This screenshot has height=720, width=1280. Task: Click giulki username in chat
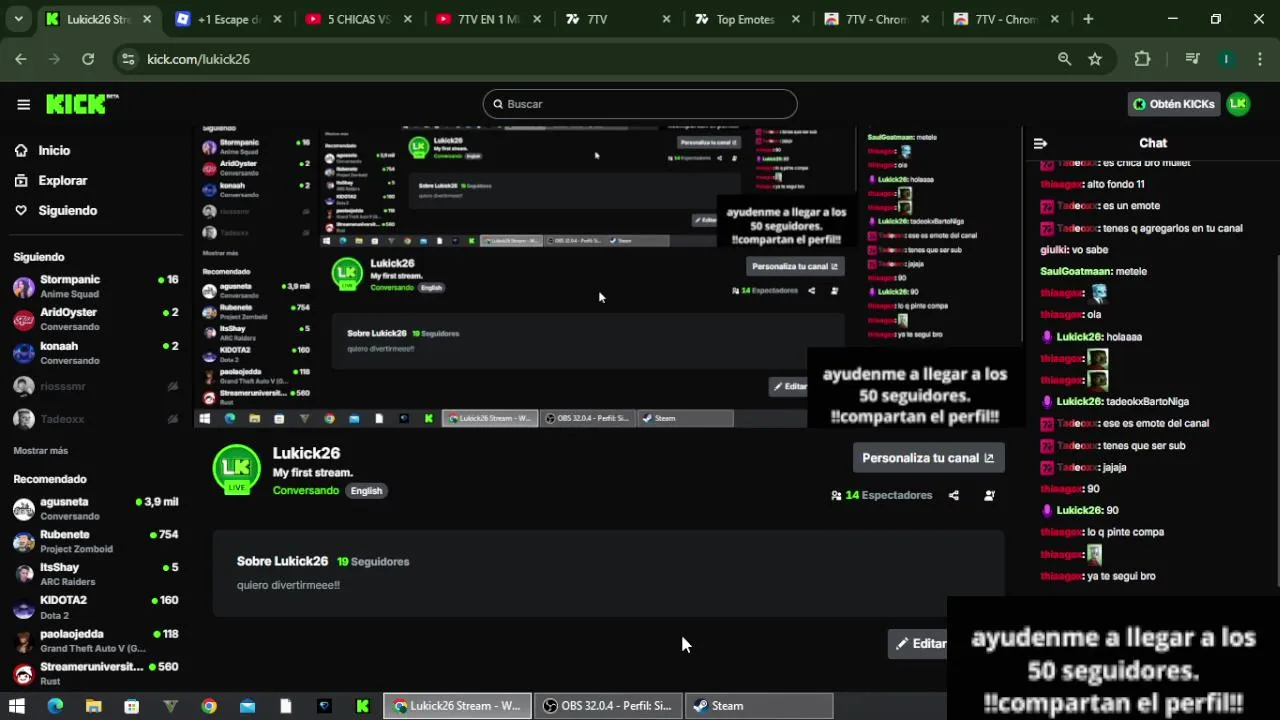click(x=1054, y=250)
